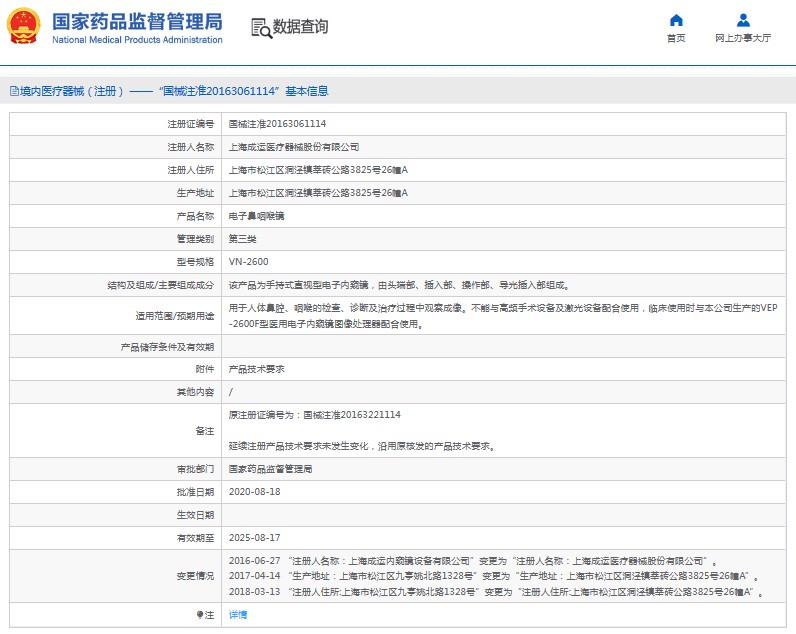Image resolution: width=796 pixels, height=634 pixels.
Task: Click the model value VN-2600
Action: click(248, 262)
